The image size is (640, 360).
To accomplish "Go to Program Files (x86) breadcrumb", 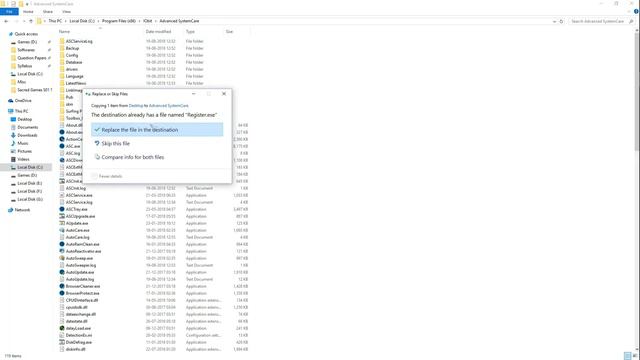I will click(119, 21).
